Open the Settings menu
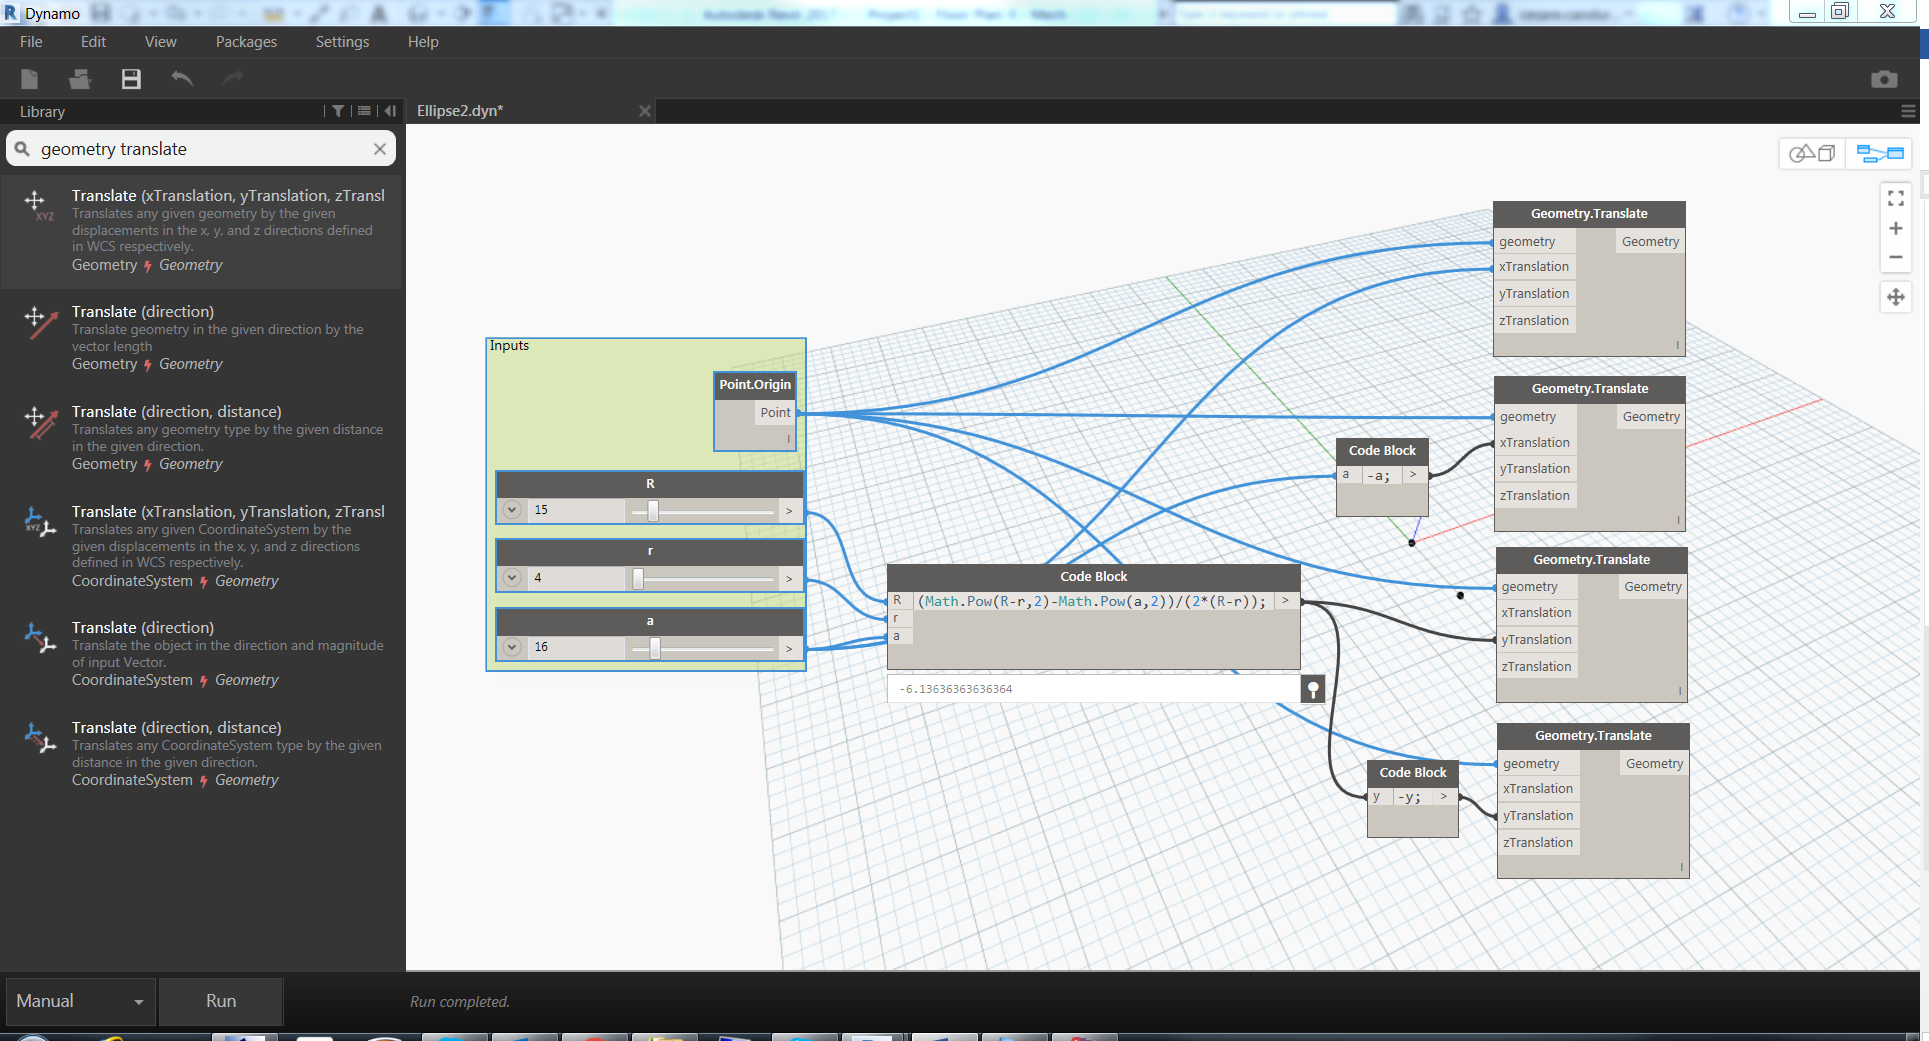Image resolution: width=1929 pixels, height=1041 pixels. click(x=342, y=42)
